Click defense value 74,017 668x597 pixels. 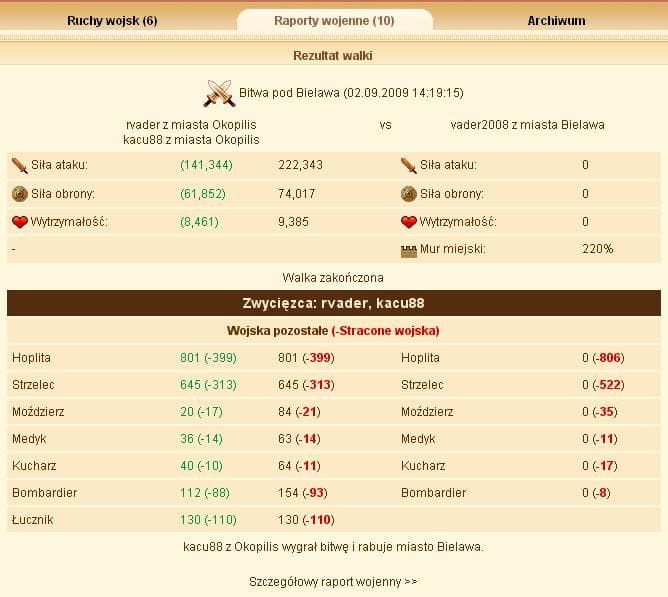[297, 194]
